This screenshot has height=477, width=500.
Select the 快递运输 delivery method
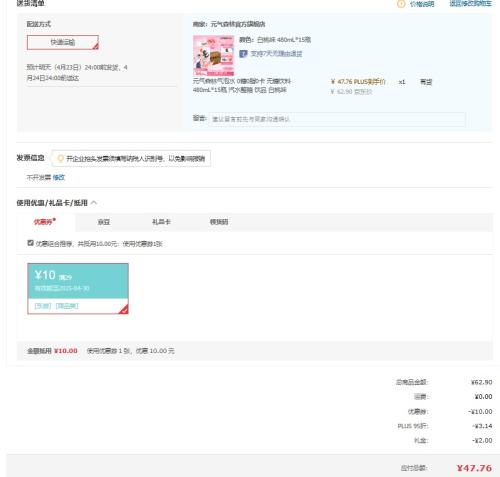click(63, 42)
